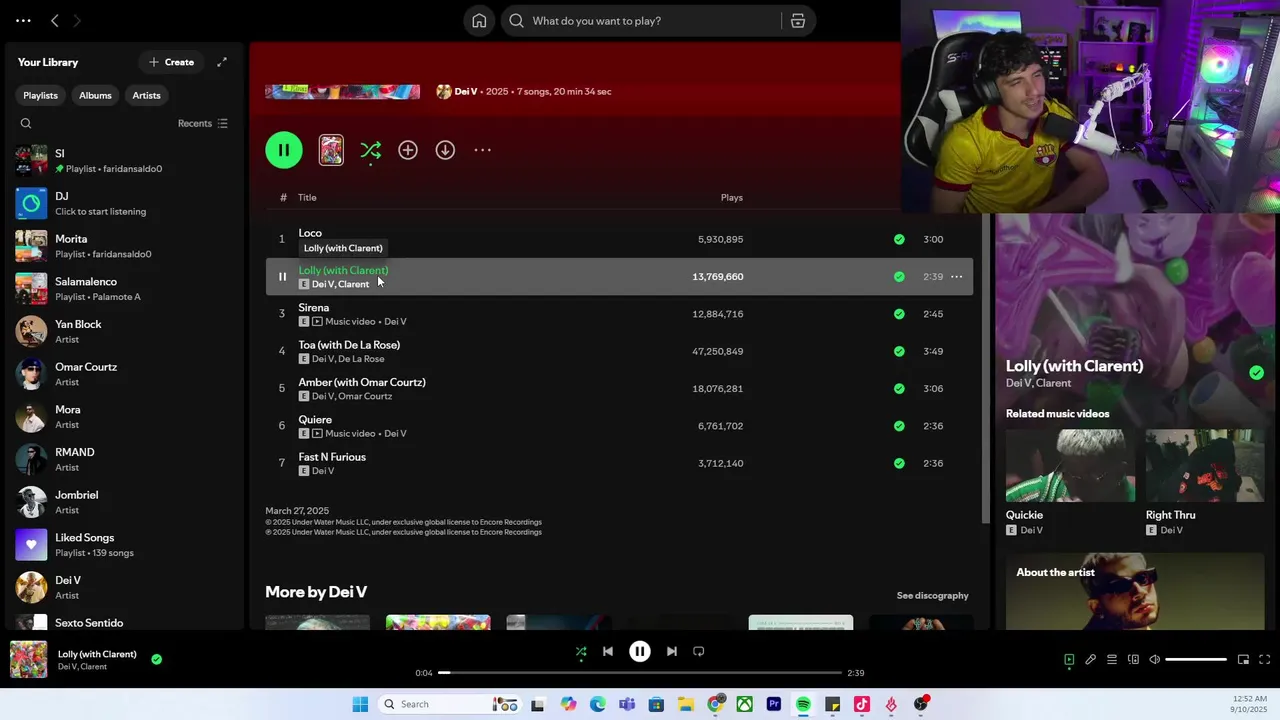Skip to previous track
The width and height of the screenshot is (1280, 720).
[607, 651]
